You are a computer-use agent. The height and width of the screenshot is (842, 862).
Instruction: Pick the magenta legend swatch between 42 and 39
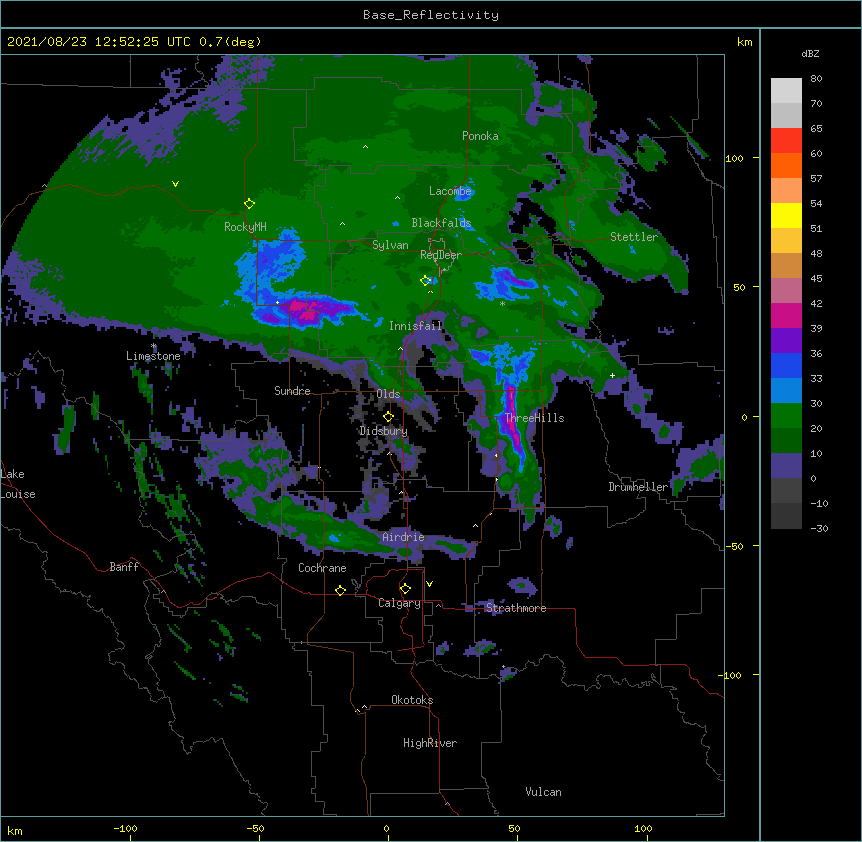(x=786, y=315)
